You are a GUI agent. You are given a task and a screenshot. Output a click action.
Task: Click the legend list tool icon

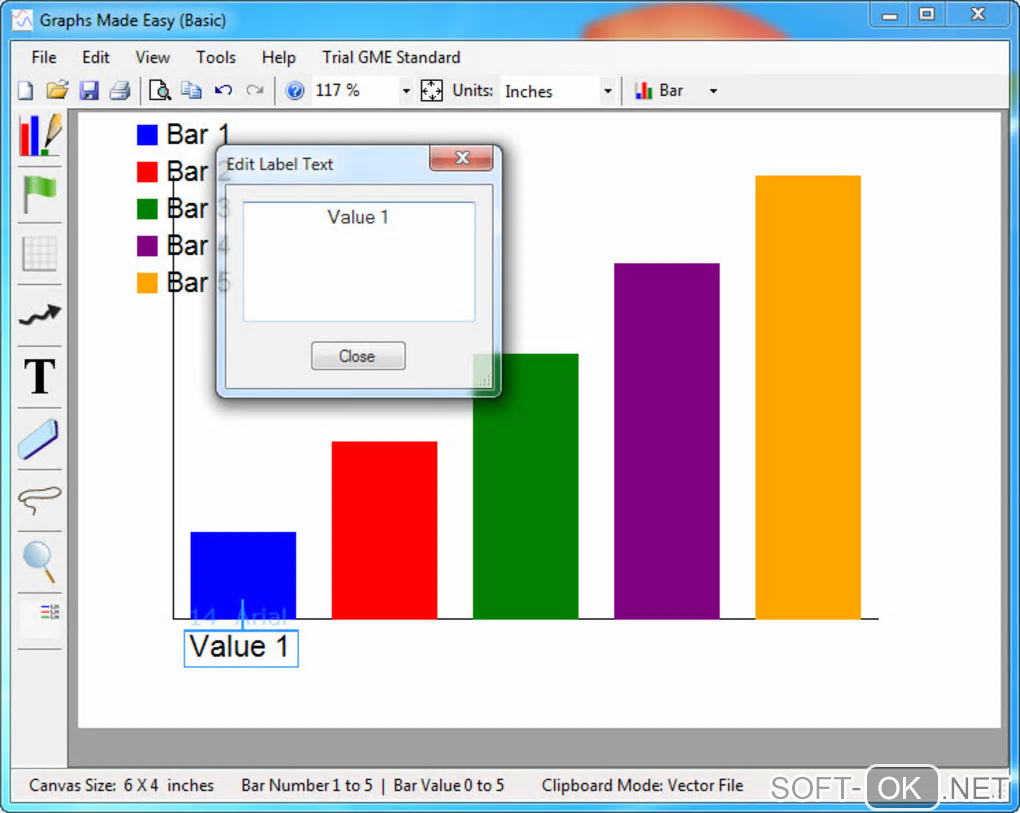[x=49, y=611]
